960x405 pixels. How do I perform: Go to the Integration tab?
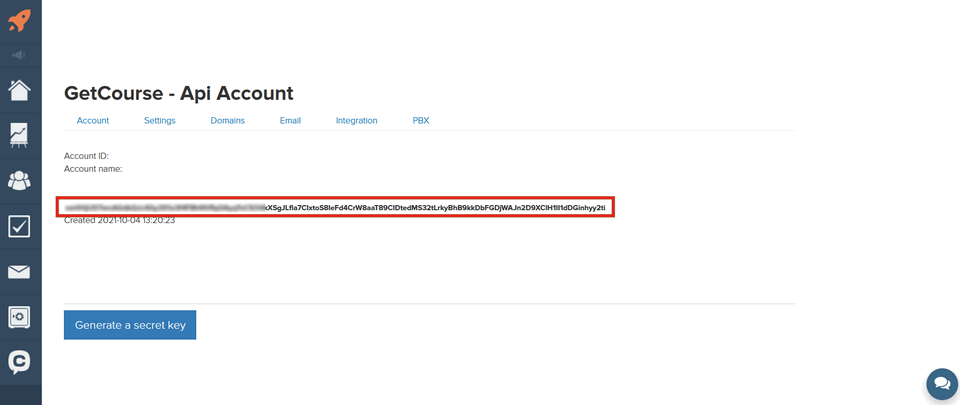click(x=356, y=121)
